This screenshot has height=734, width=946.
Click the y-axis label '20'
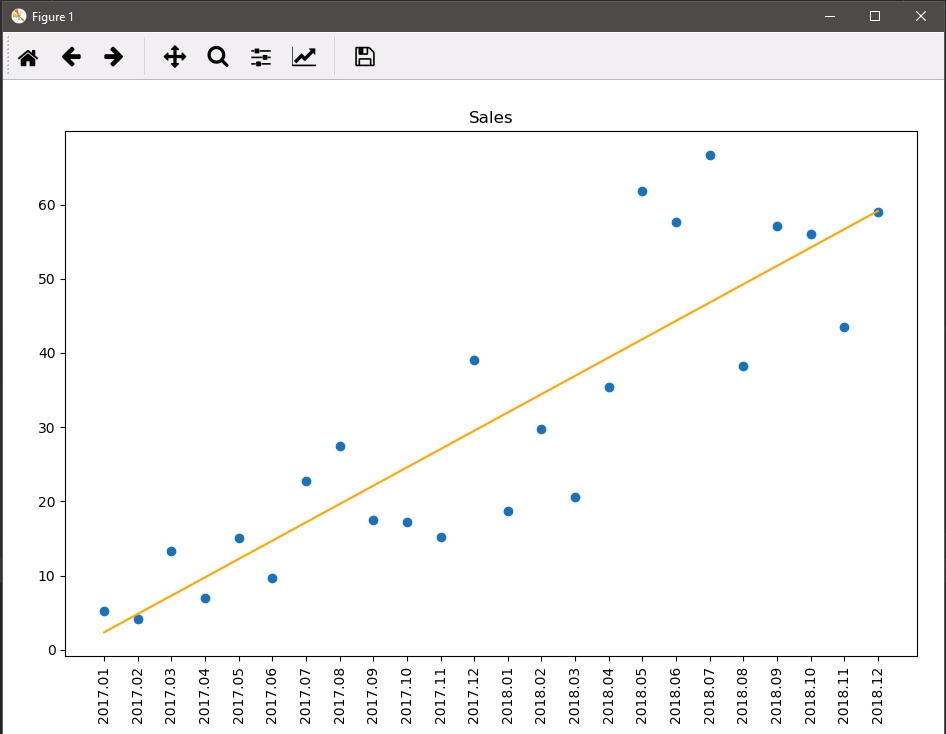47,502
